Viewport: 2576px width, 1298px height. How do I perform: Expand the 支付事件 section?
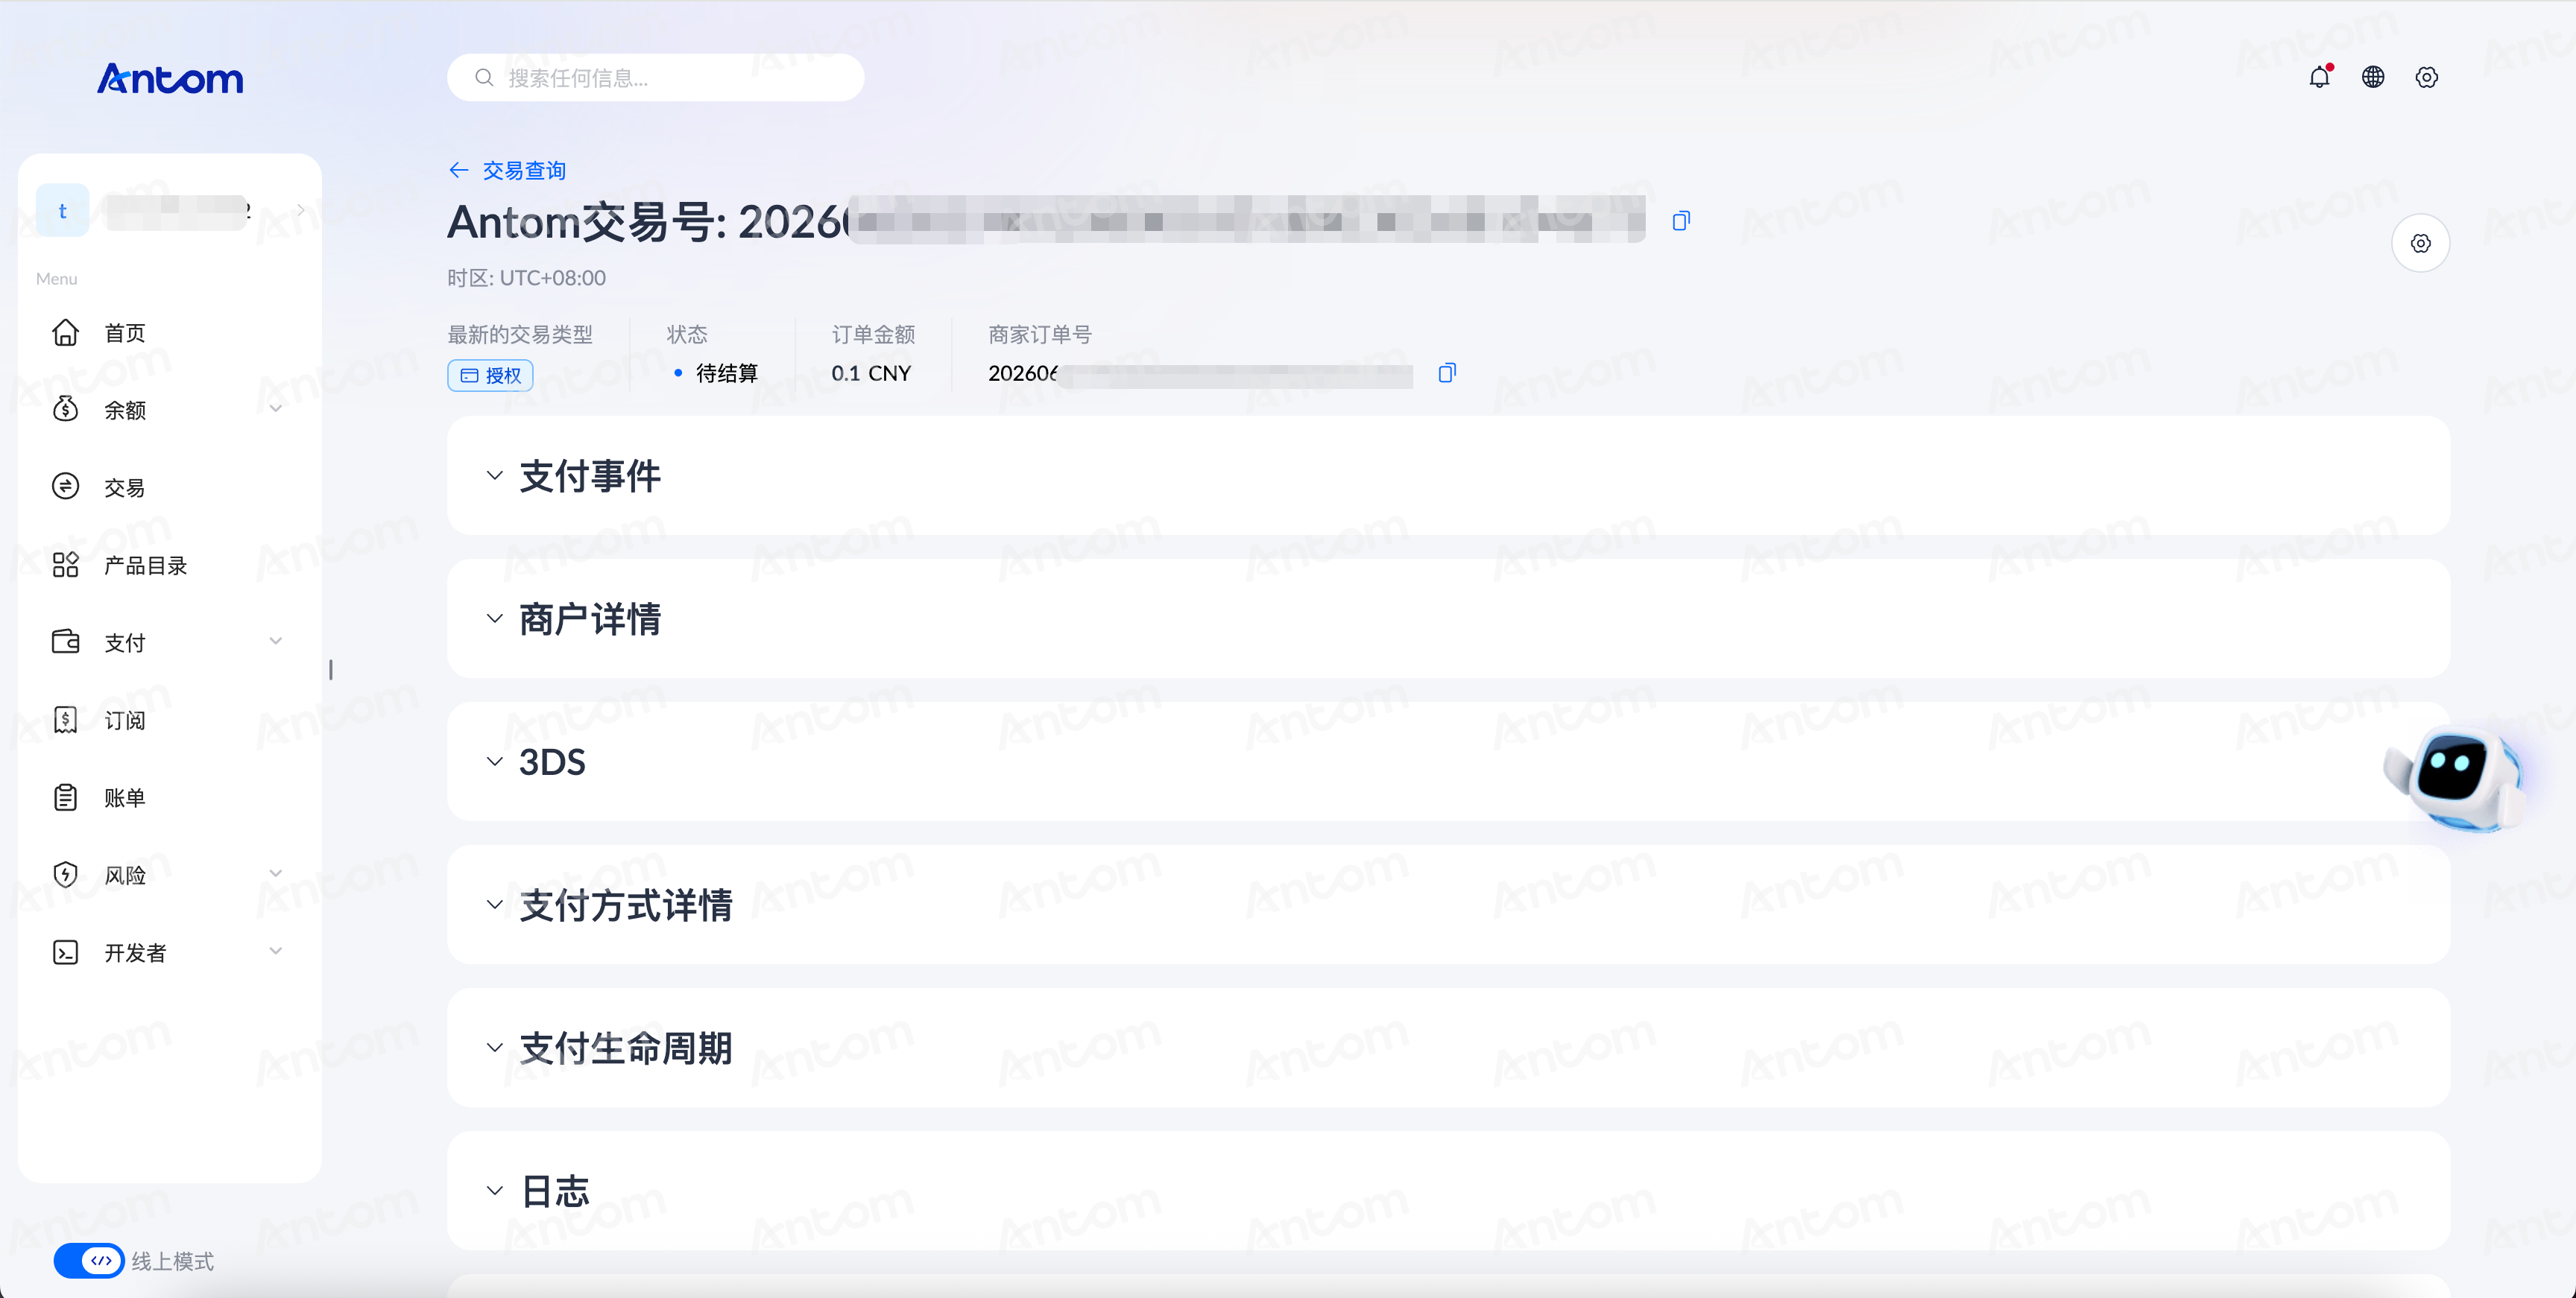tap(494, 476)
